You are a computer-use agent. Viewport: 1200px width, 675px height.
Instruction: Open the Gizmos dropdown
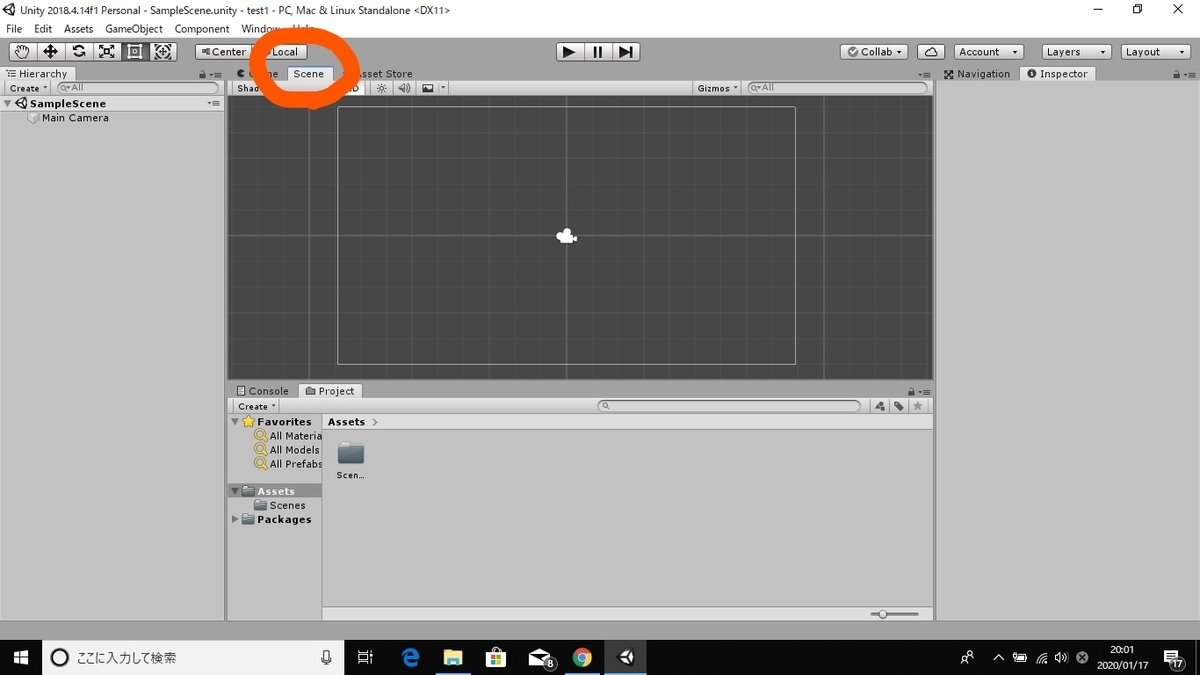[x=718, y=88]
